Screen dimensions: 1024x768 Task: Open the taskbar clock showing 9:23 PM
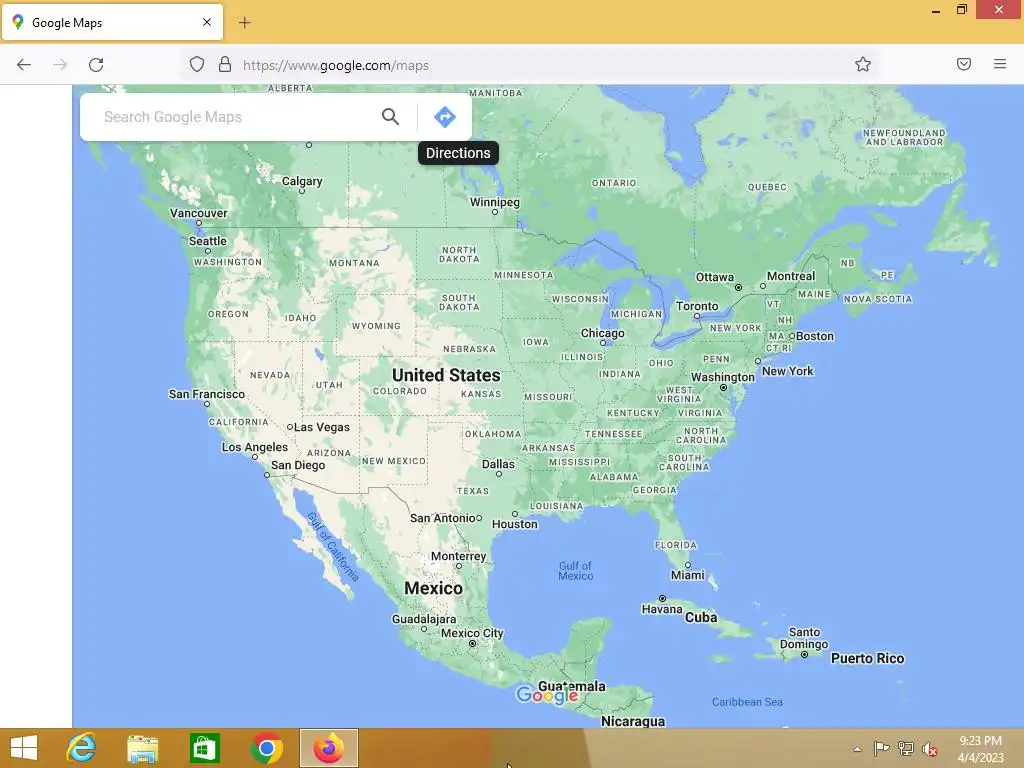980,749
